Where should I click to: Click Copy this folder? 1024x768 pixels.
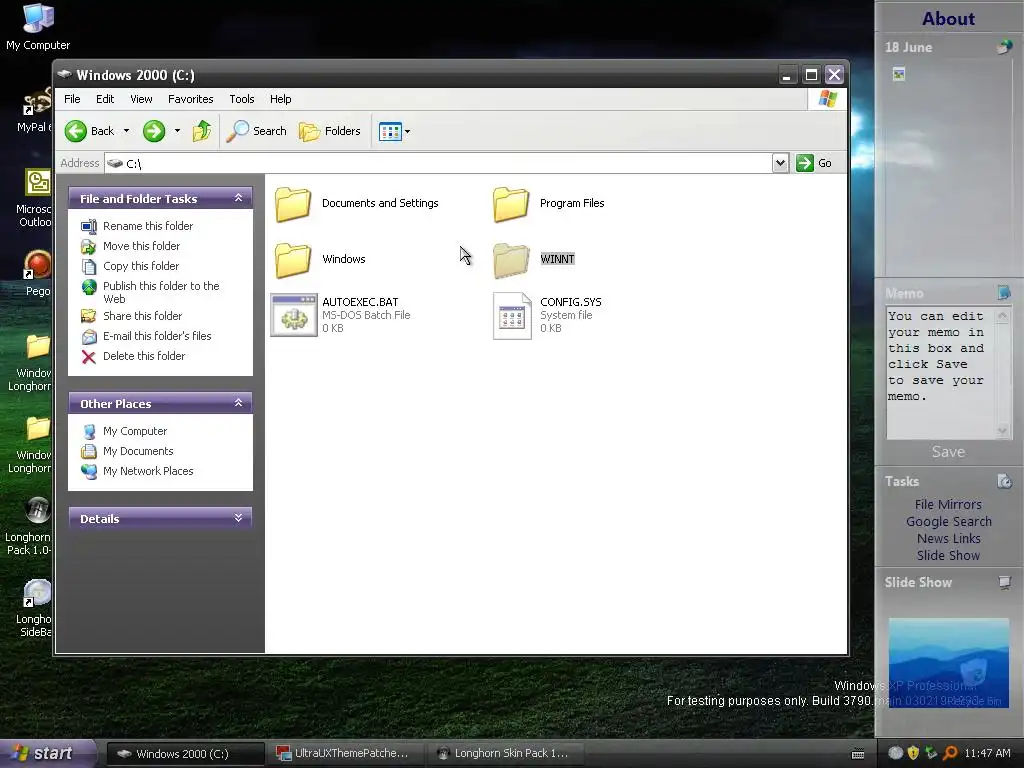pos(140,266)
